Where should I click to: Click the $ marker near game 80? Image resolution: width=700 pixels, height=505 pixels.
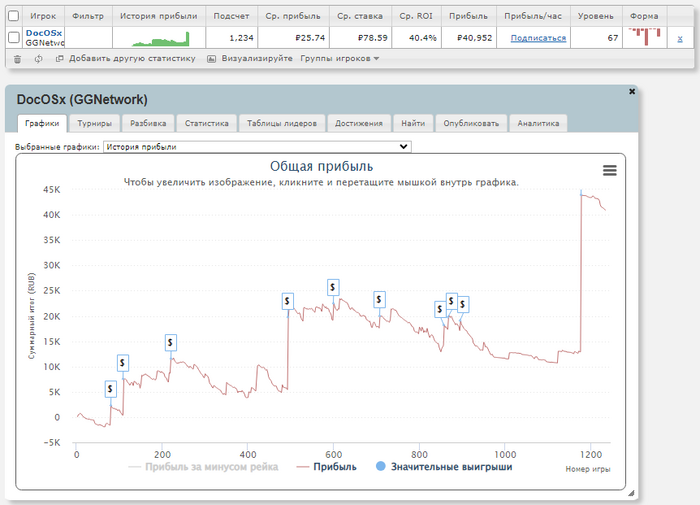point(110,389)
